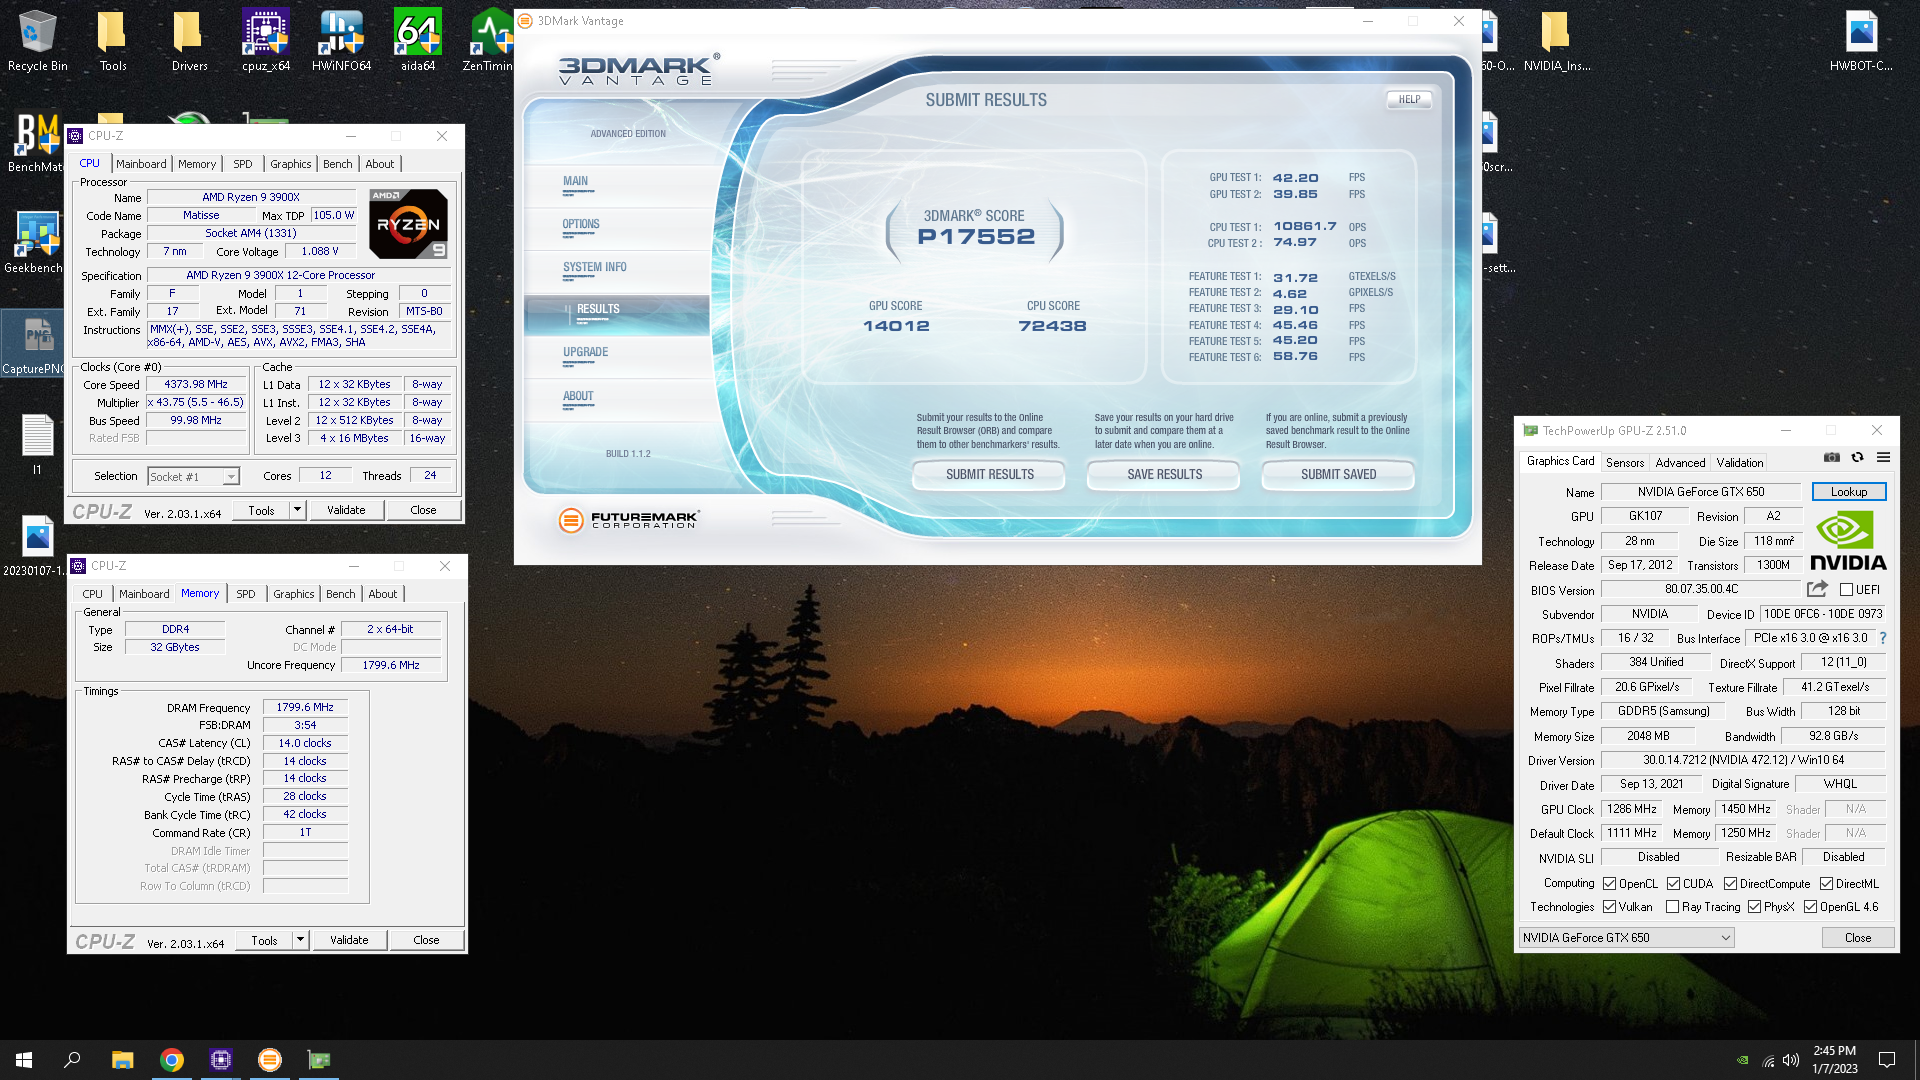The height and width of the screenshot is (1080, 1920).
Task: Go to OPTIONS in the 3DMark Vantage sidebar
Action: (x=581, y=225)
